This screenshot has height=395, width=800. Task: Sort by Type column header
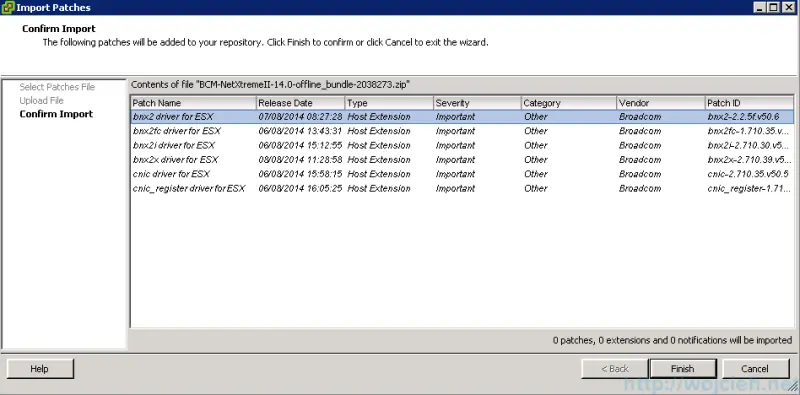[389, 103]
